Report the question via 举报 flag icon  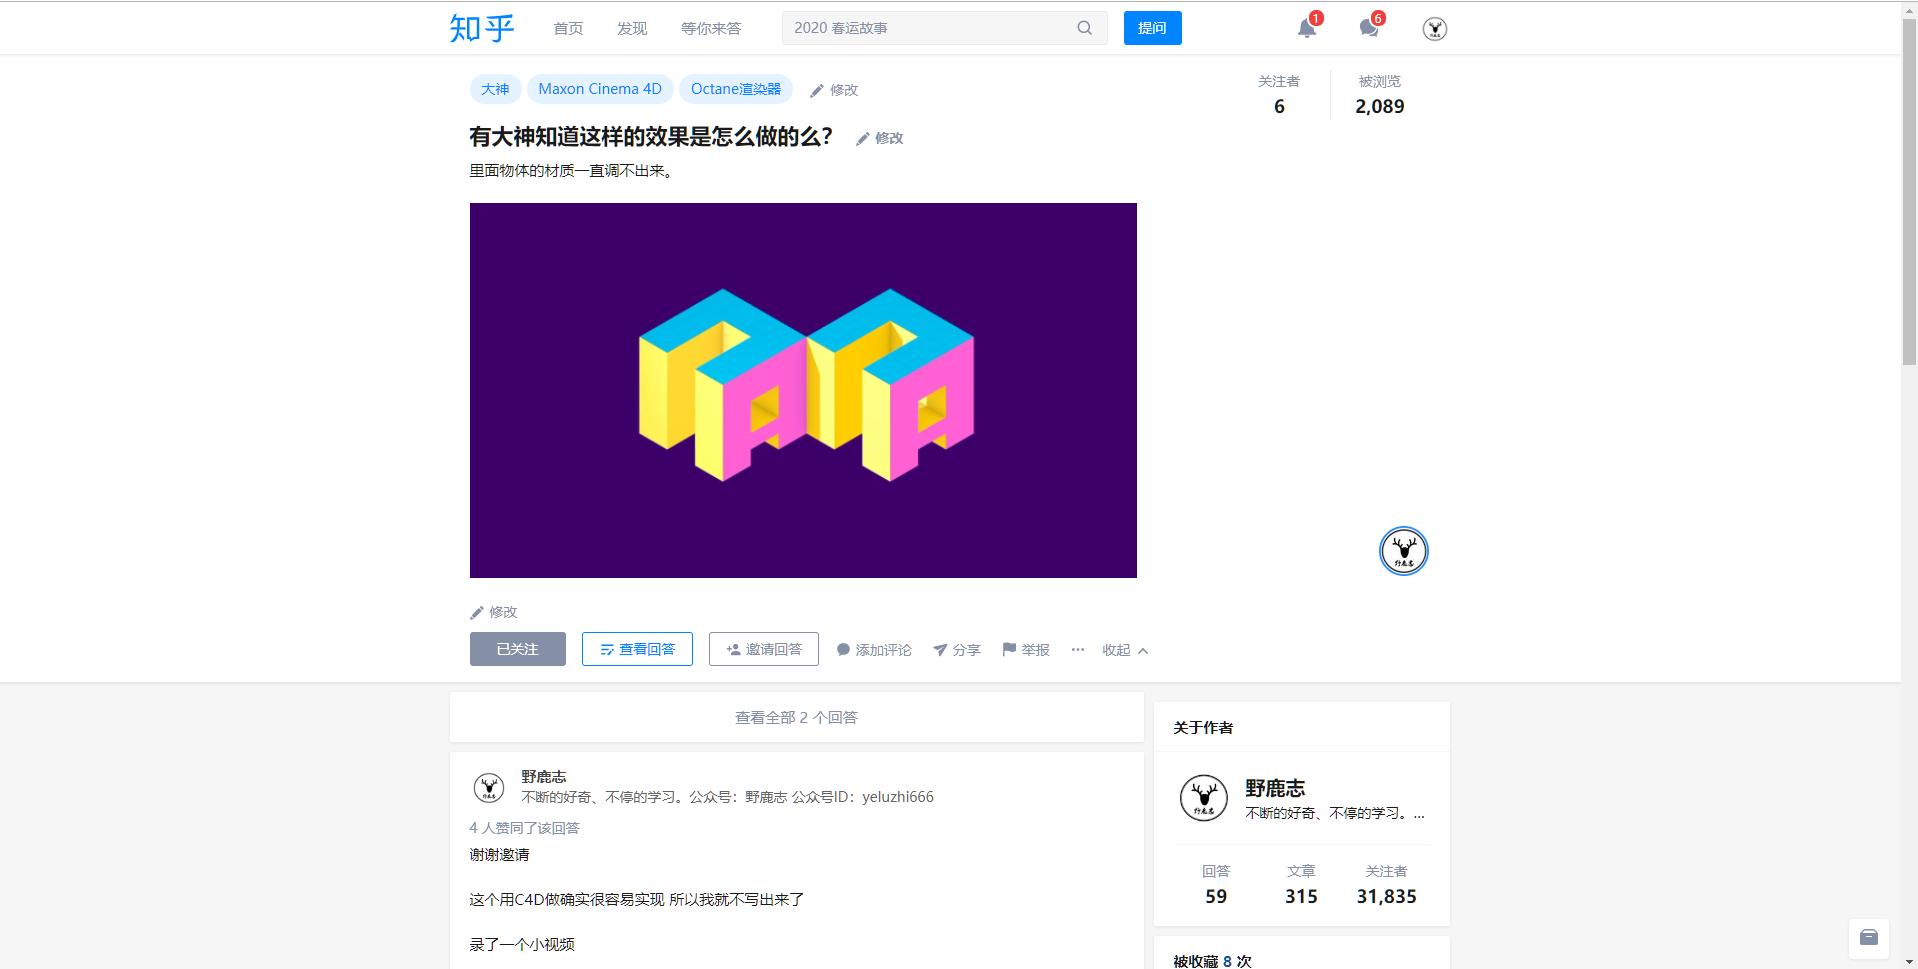(1025, 649)
